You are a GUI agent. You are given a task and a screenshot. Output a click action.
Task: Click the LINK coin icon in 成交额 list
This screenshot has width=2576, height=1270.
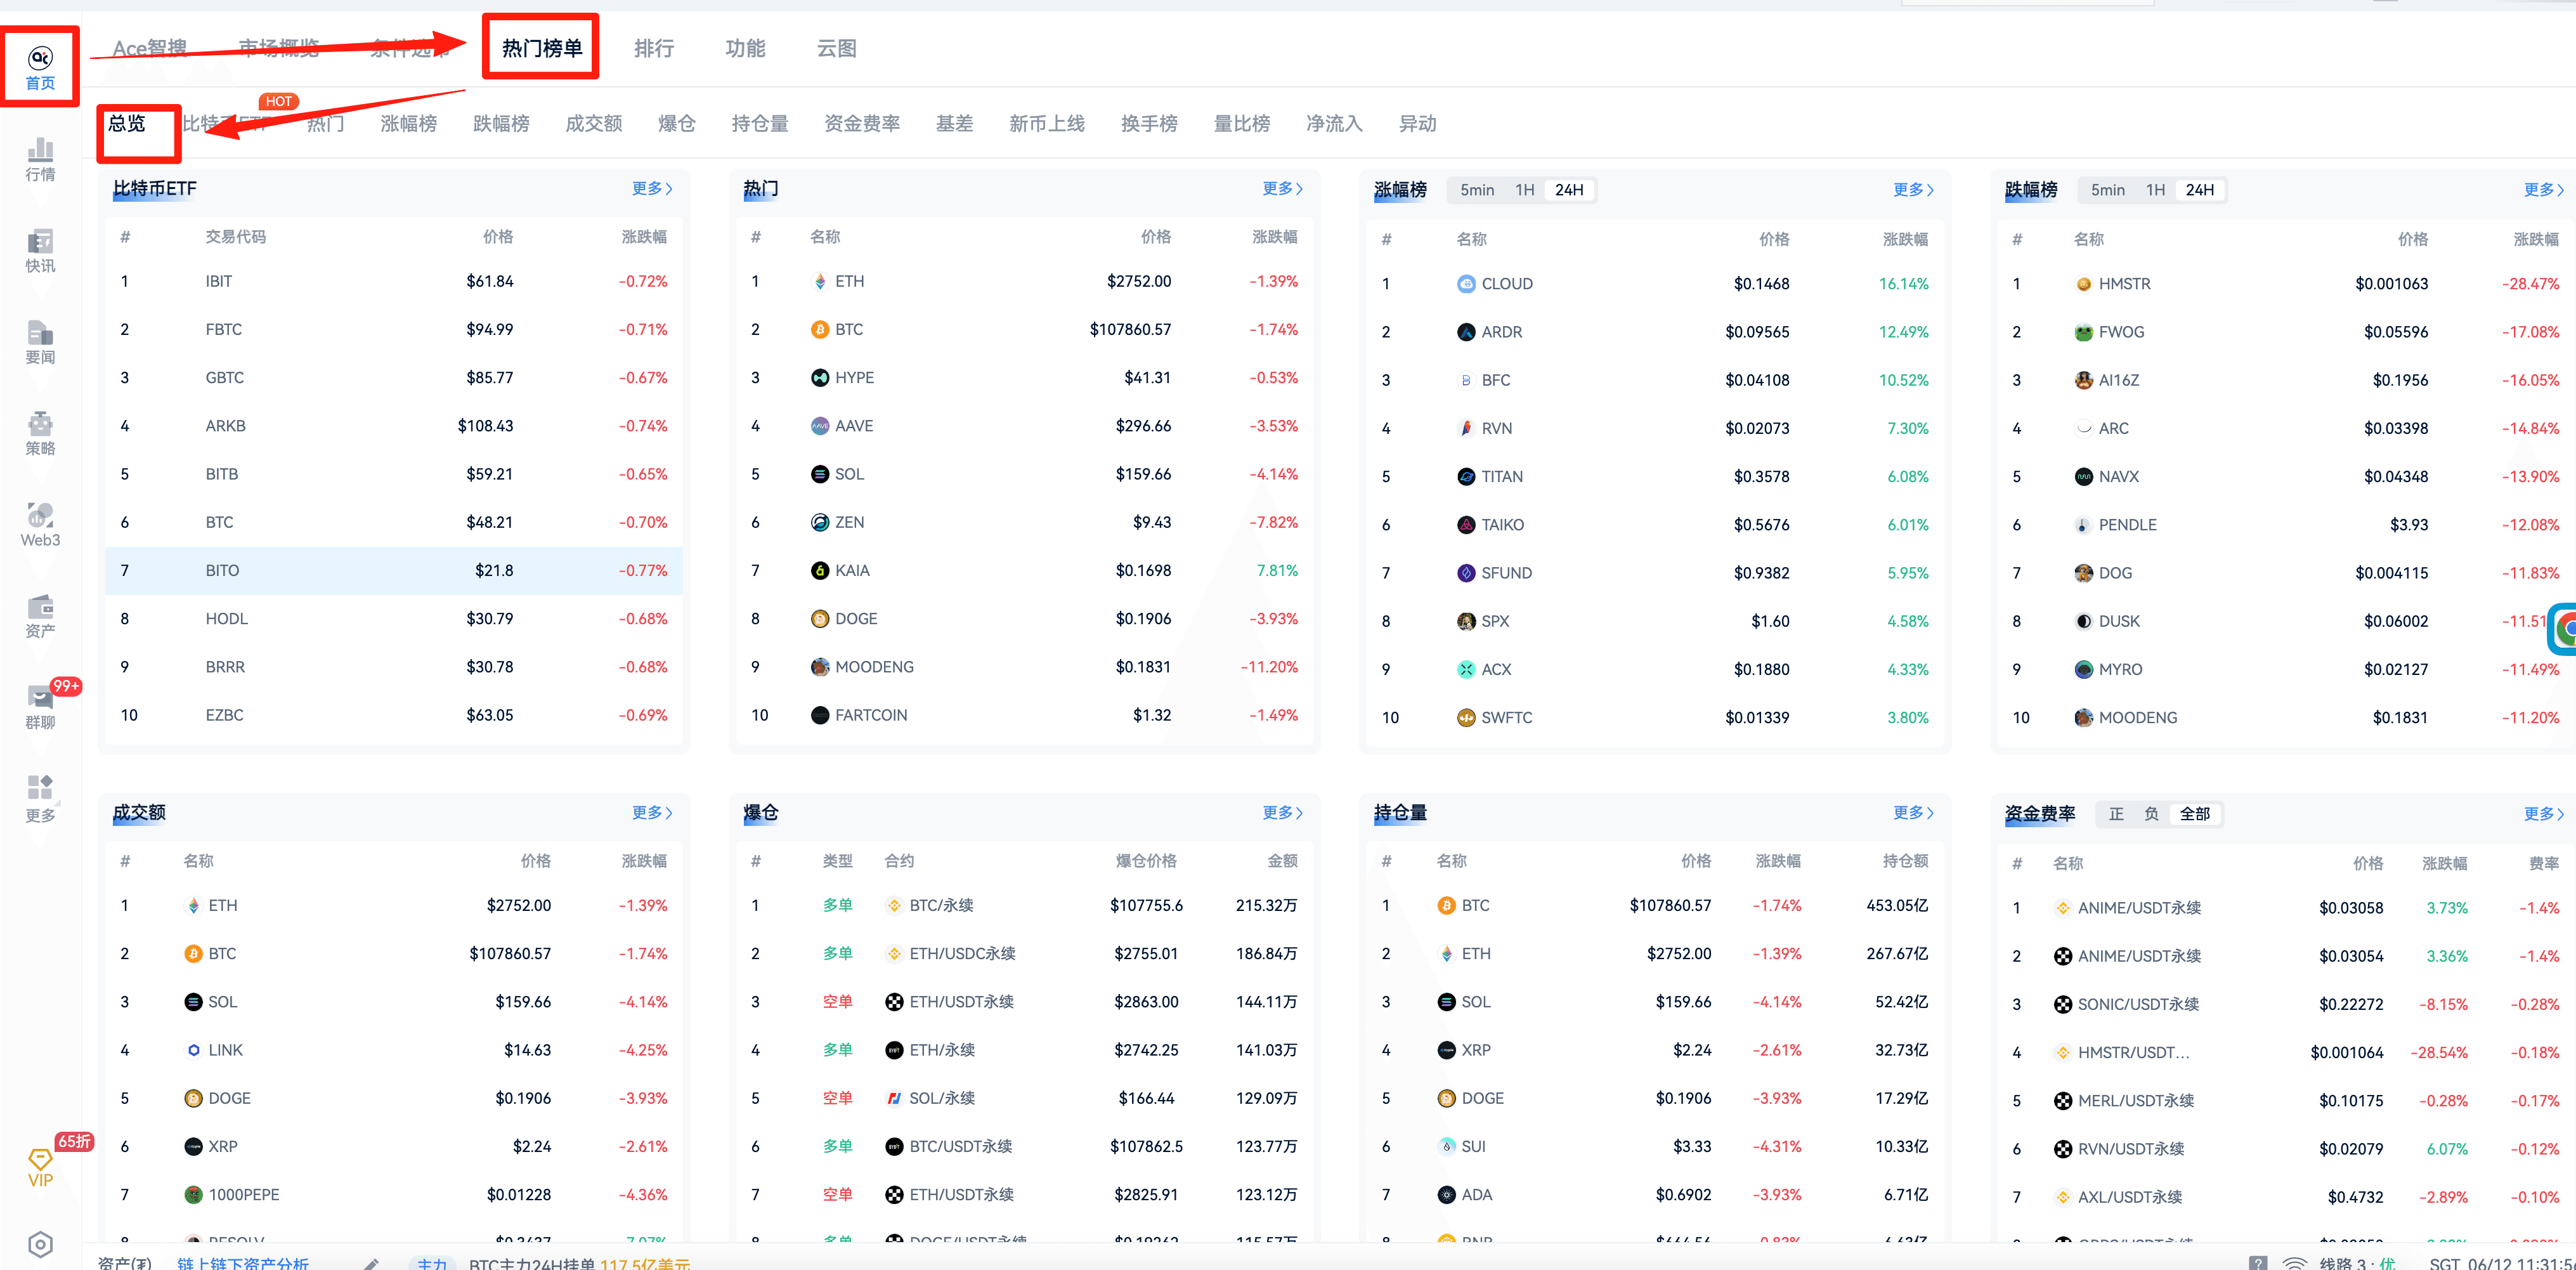tap(194, 1050)
